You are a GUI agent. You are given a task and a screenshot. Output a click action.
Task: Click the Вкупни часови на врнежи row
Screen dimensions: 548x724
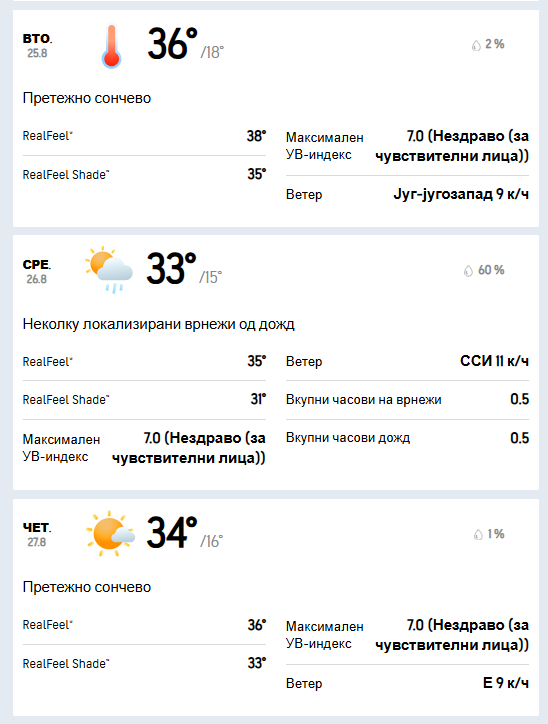(x=407, y=399)
